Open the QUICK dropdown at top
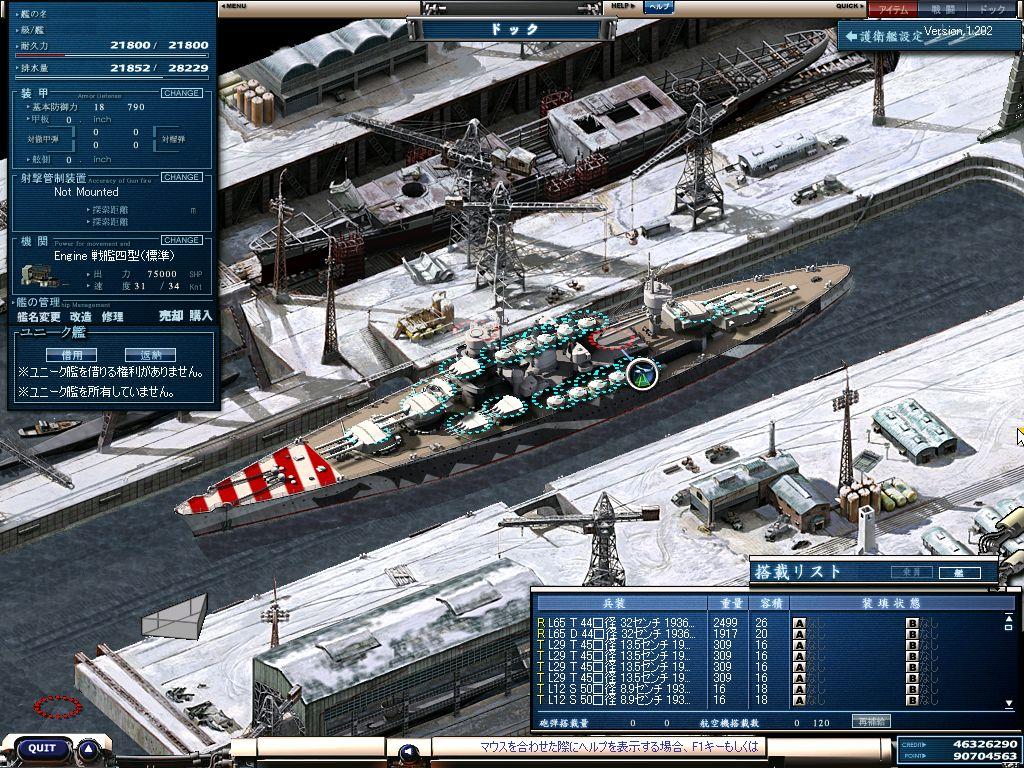 [x=851, y=6]
